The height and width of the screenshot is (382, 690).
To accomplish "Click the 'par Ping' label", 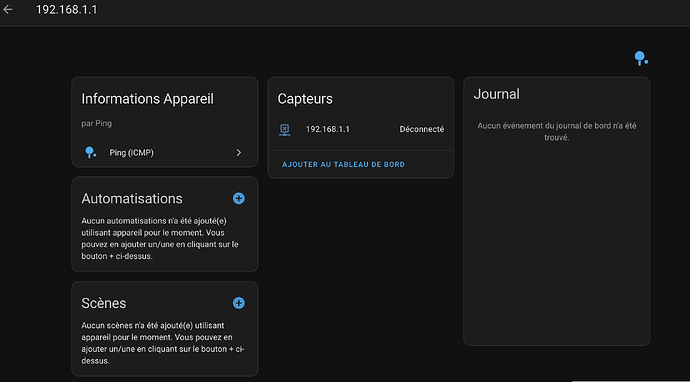I will [96, 124].
